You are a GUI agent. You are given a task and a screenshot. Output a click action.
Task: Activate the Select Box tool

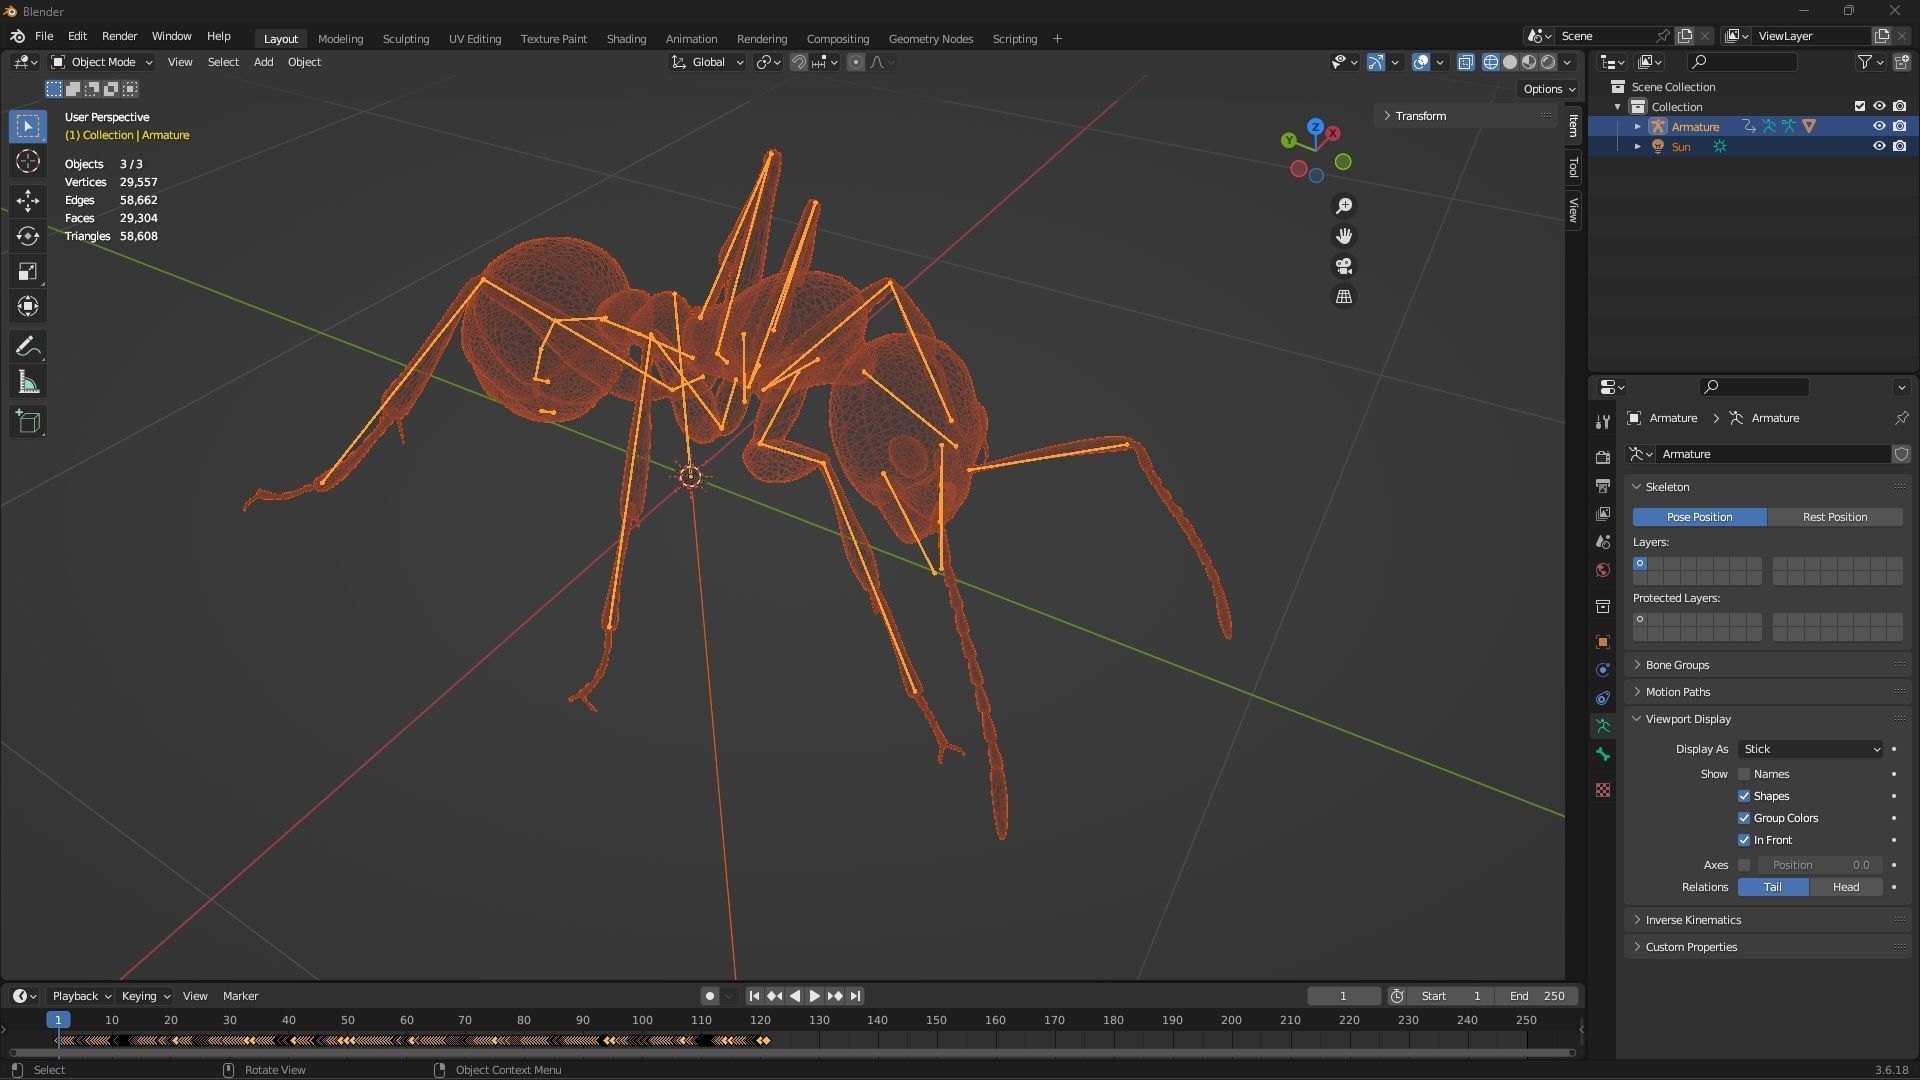coord(28,126)
